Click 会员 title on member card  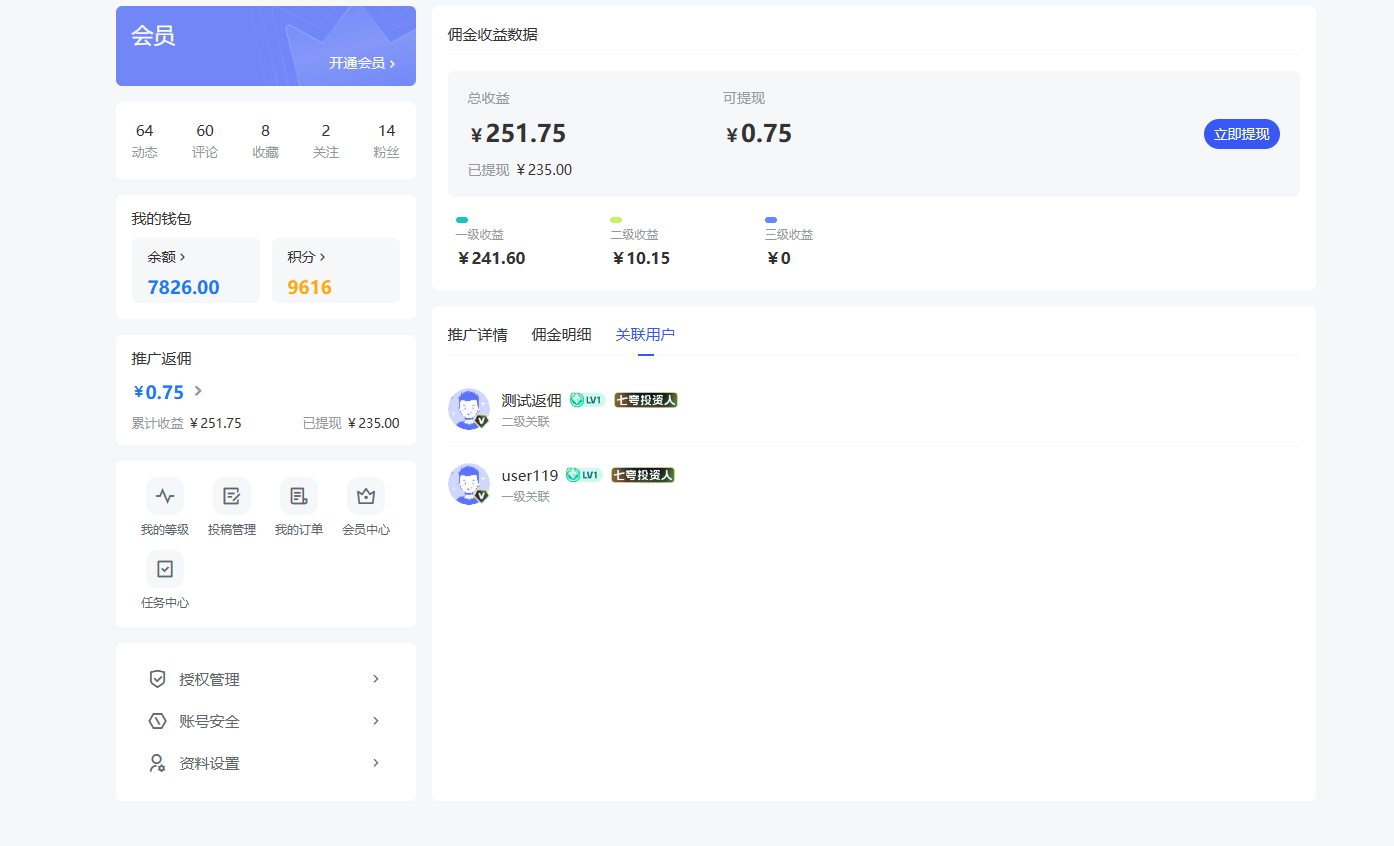click(153, 36)
